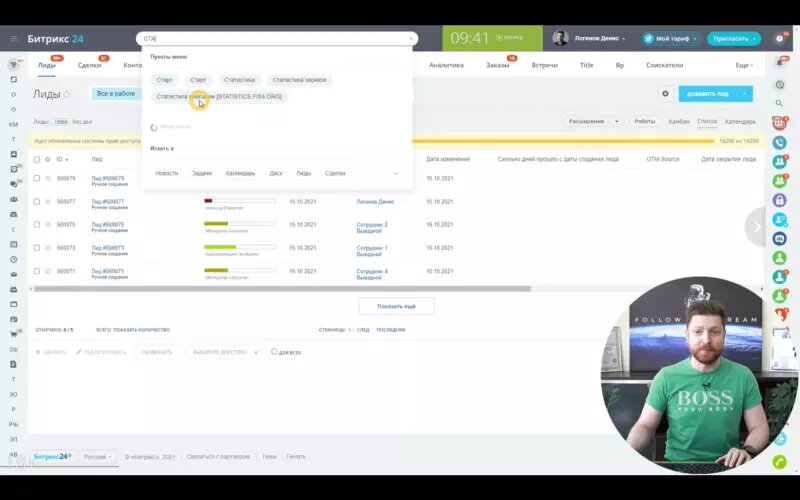
Task: Switch to the Встречи tab
Action: tap(544, 65)
